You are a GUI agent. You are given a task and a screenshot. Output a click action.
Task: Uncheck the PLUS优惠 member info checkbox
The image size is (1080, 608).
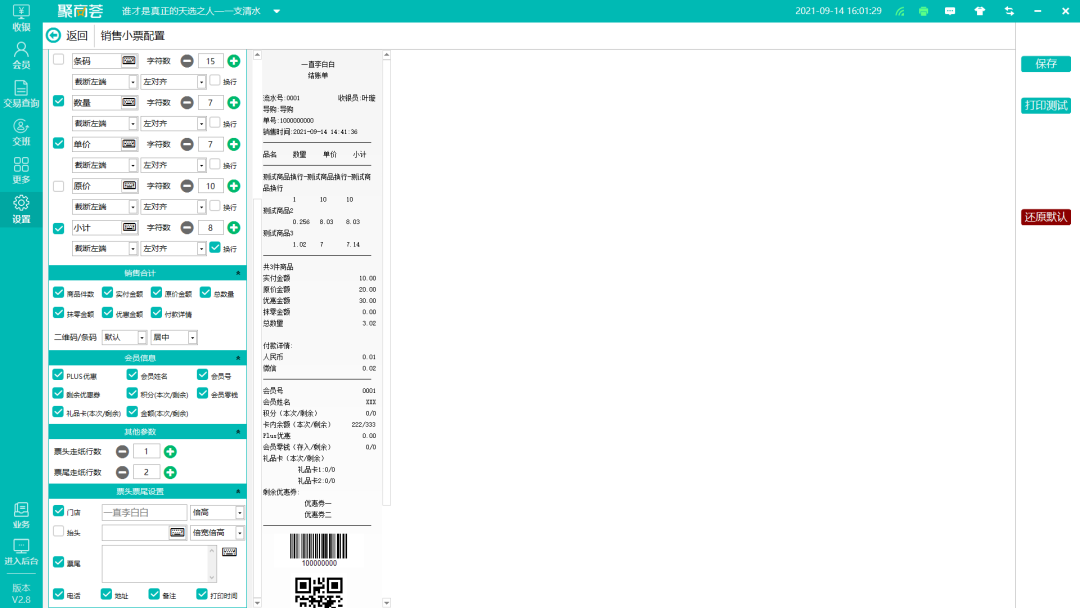pyautogui.click(x=58, y=374)
